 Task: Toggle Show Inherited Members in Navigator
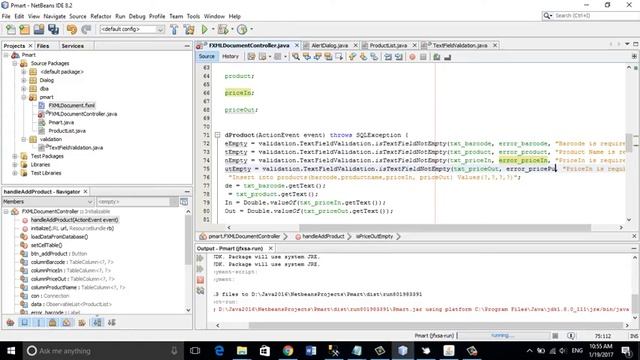(x=10, y=322)
